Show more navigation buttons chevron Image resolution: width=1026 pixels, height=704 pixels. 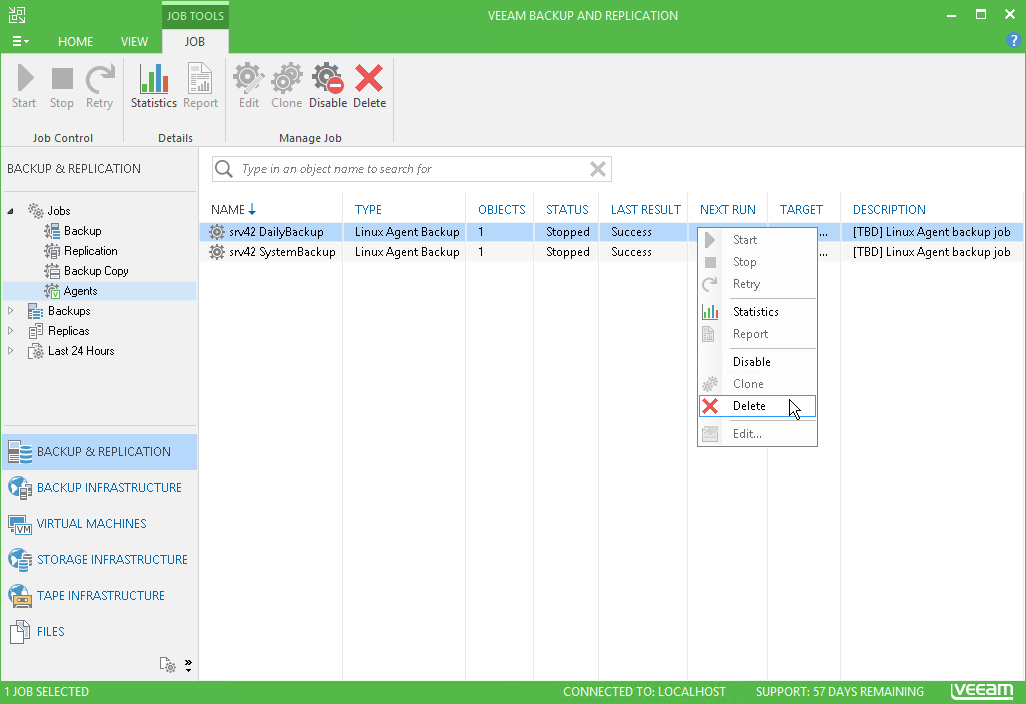(x=188, y=665)
